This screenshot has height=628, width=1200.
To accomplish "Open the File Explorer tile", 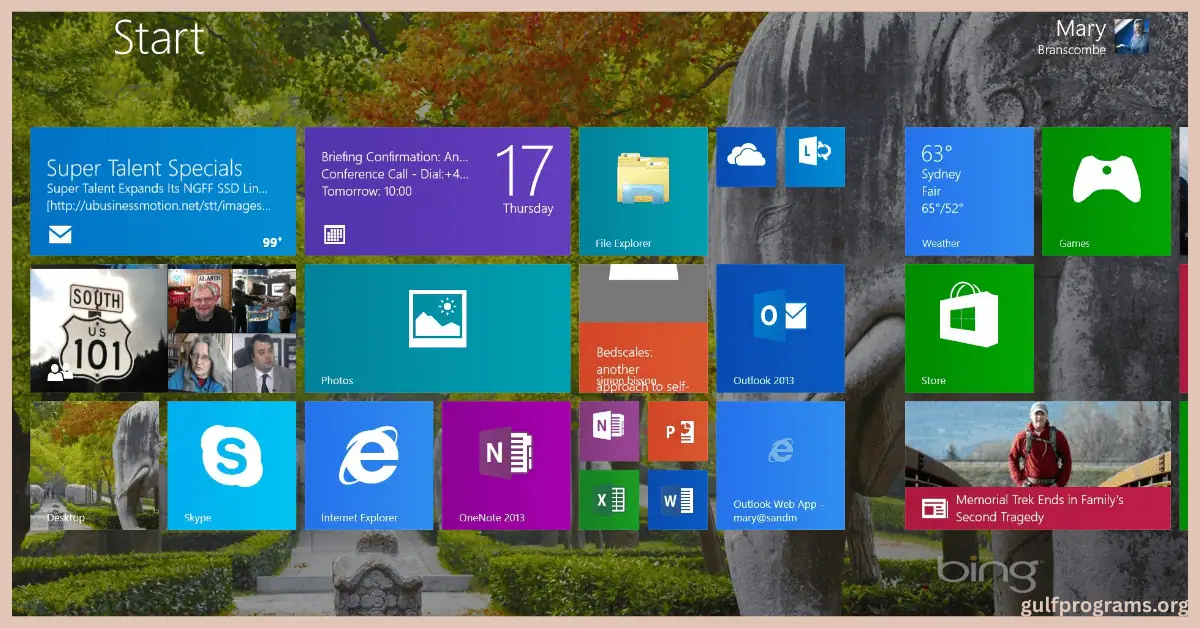I will click(643, 190).
